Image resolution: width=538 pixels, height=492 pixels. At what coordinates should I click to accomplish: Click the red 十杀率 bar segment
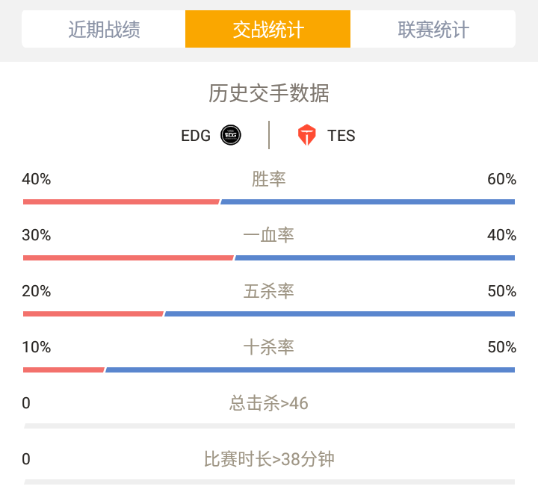(63, 370)
